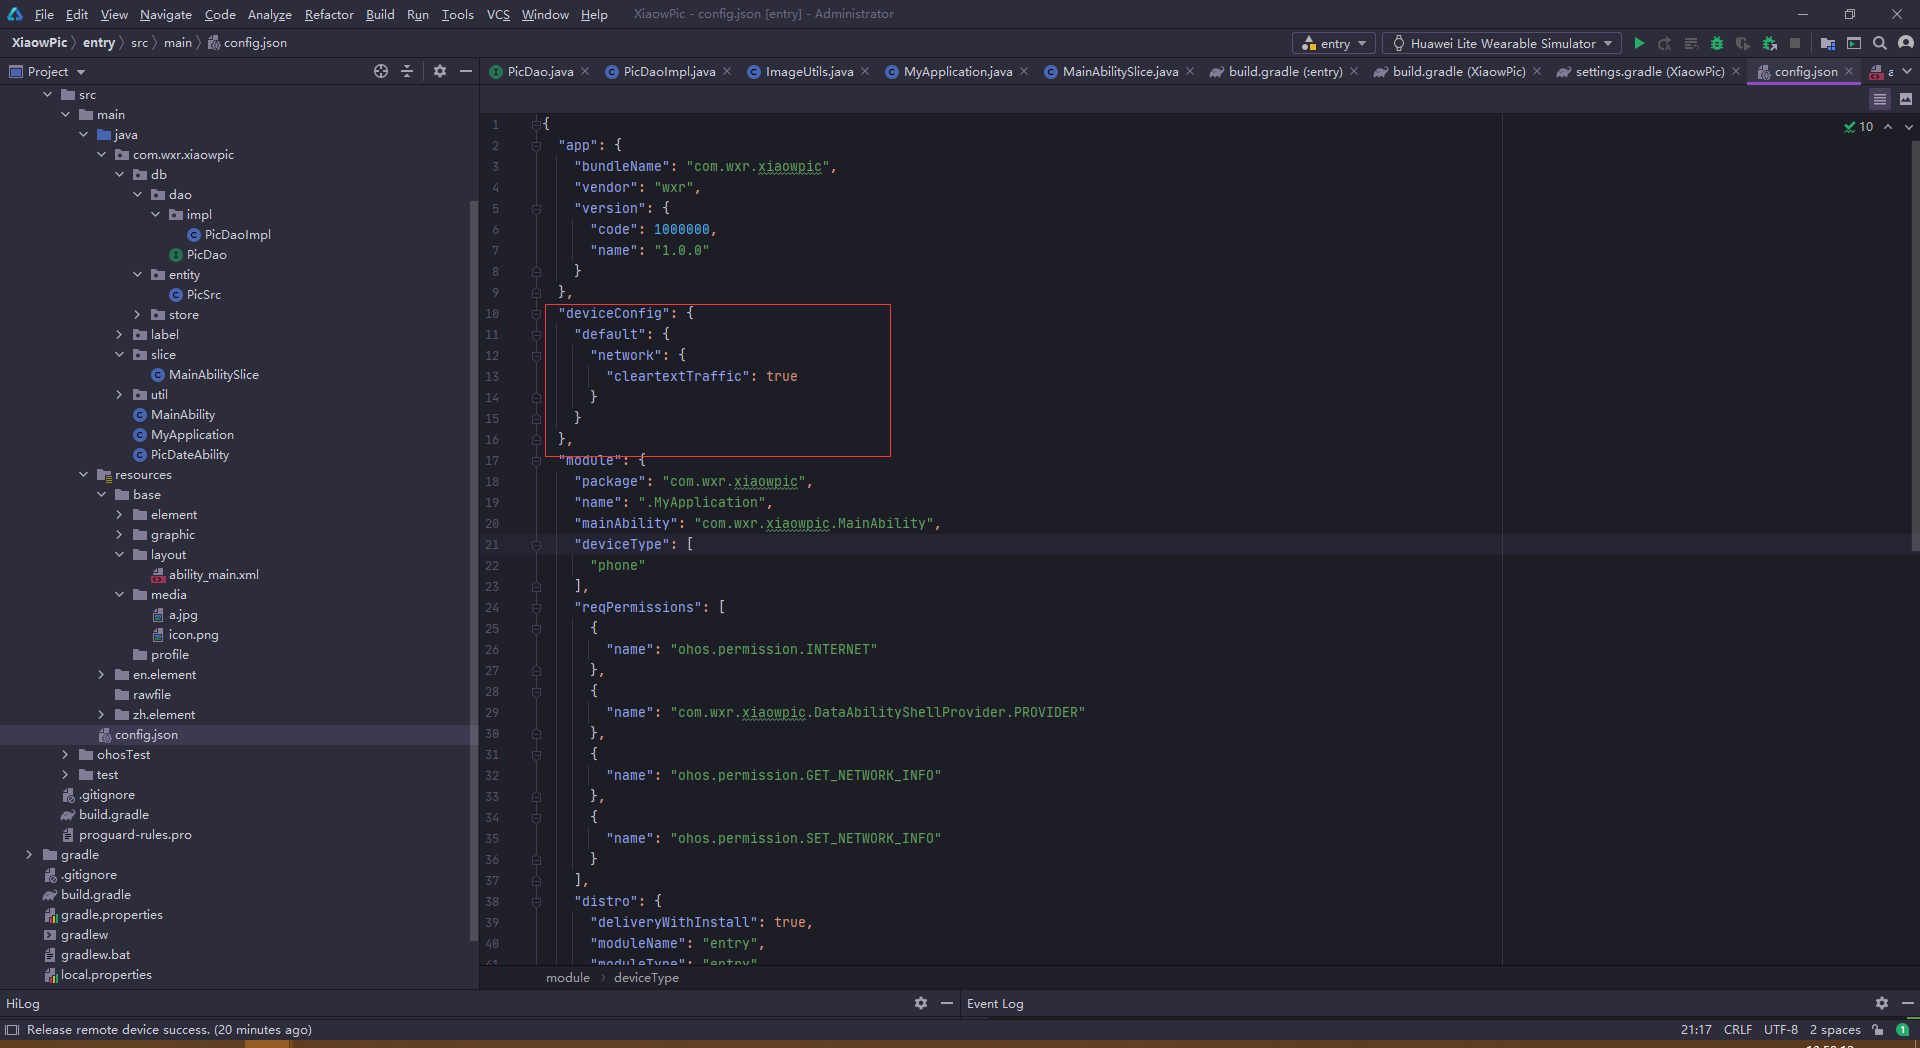
Task: Click the gray Stop square icon
Action: click(1795, 43)
